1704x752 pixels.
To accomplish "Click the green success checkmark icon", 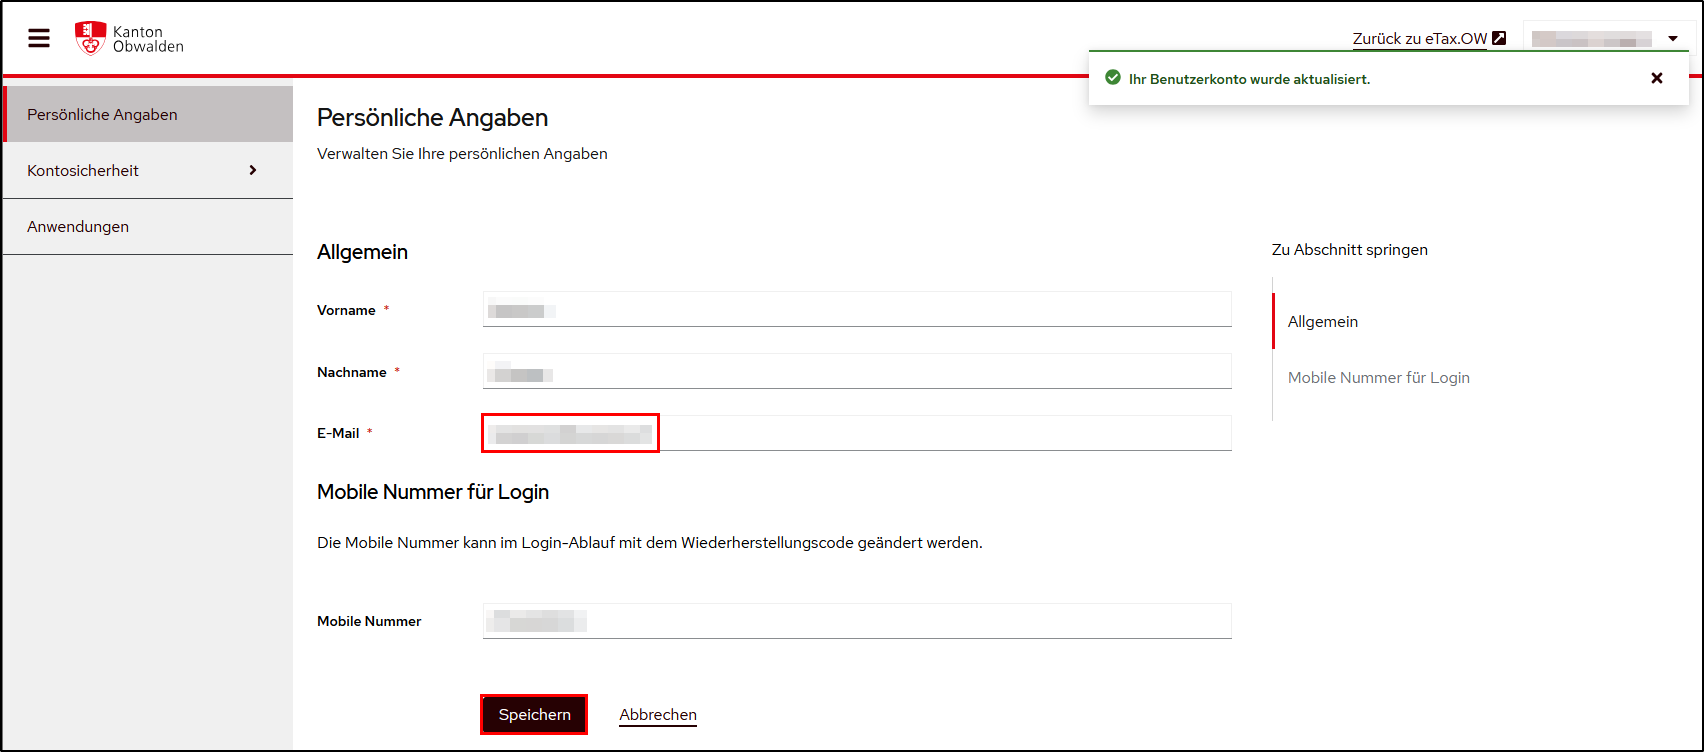I will pyautogui.click(x=1112, y=78).
